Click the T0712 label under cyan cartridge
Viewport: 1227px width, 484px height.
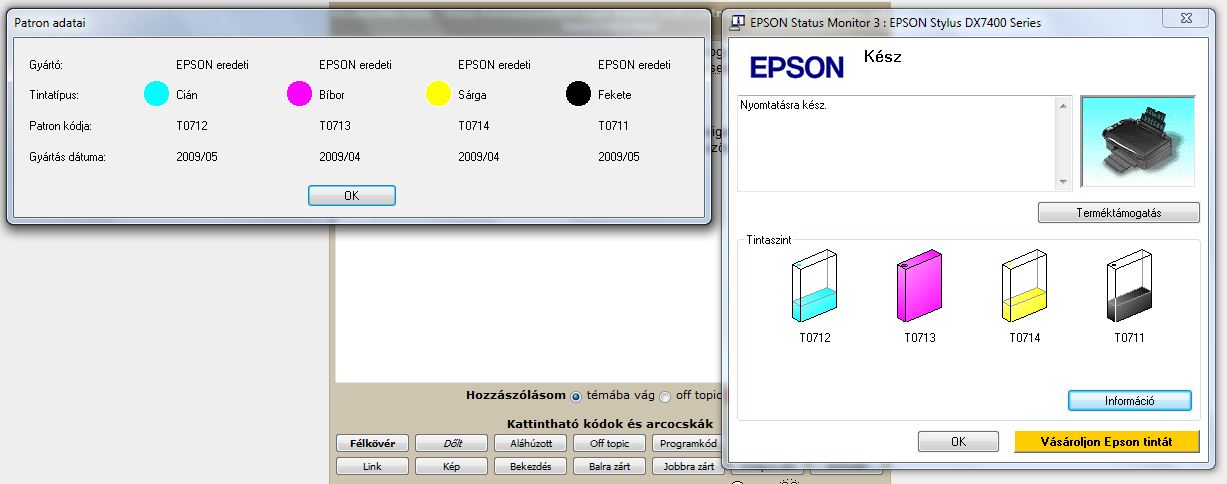(814, 338)
